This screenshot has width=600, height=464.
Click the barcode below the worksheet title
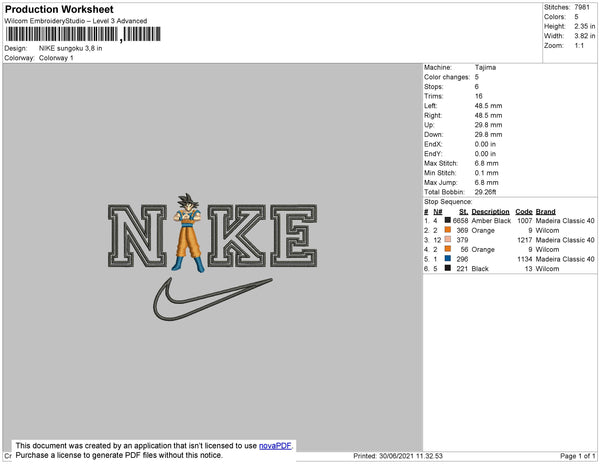(x=83, y=34)
